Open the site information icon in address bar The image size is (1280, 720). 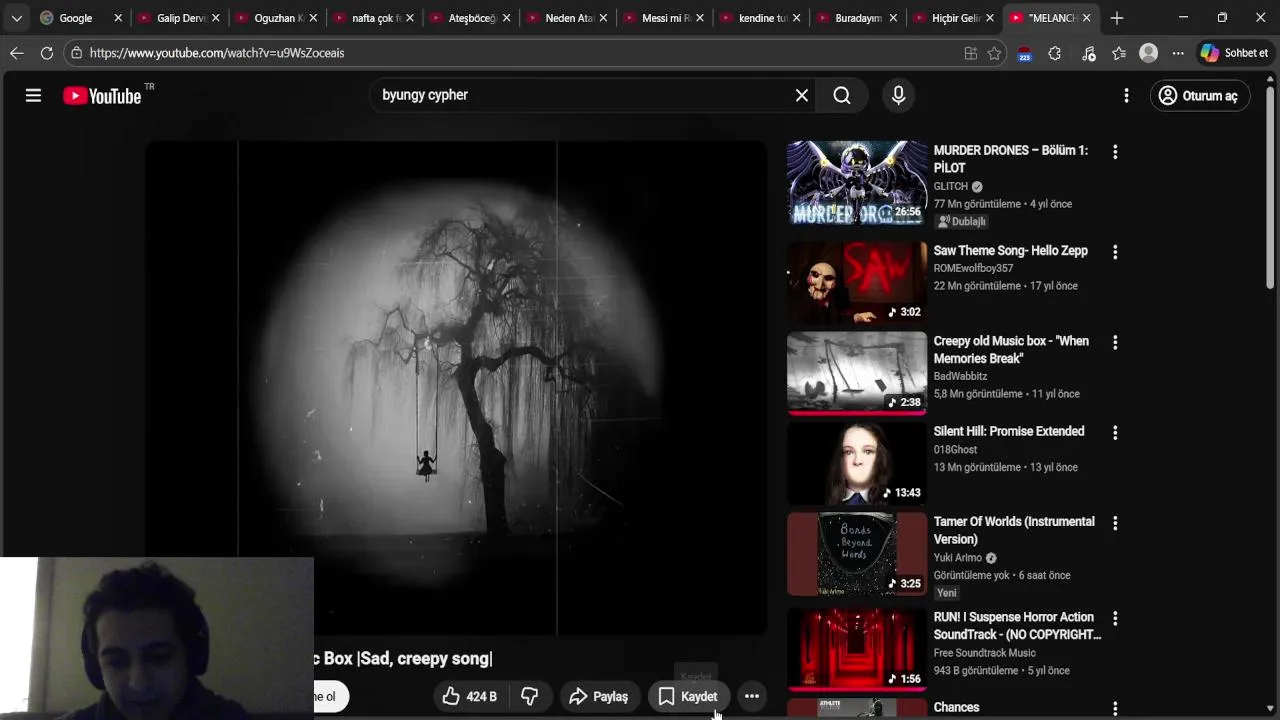[x=76, y=53]
